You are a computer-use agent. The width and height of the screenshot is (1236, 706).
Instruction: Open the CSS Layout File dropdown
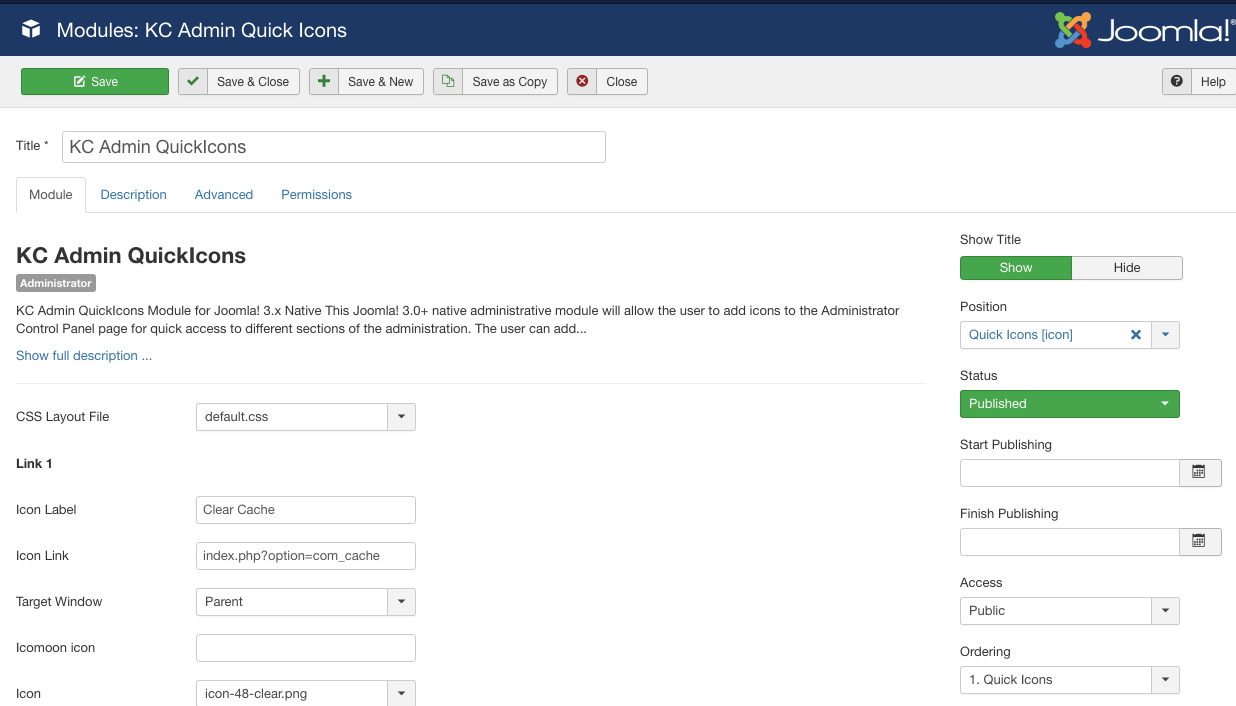306,417
